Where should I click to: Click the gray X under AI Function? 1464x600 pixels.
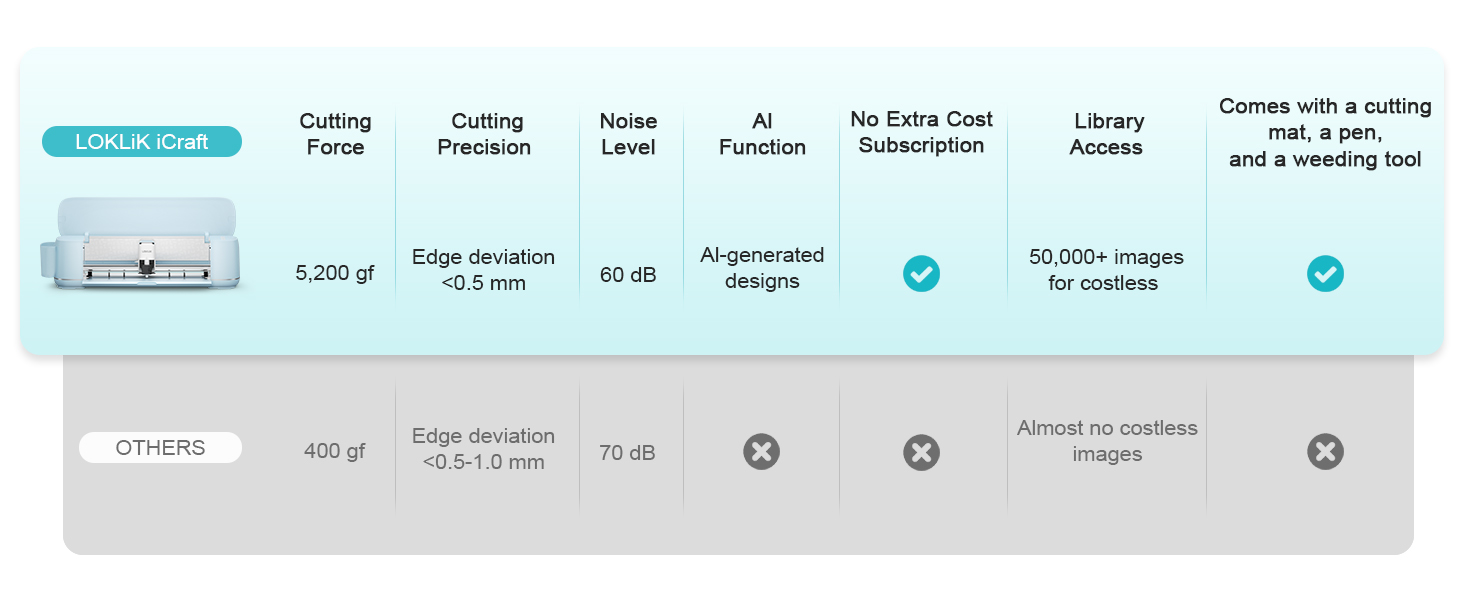click(x=761, y=452)
